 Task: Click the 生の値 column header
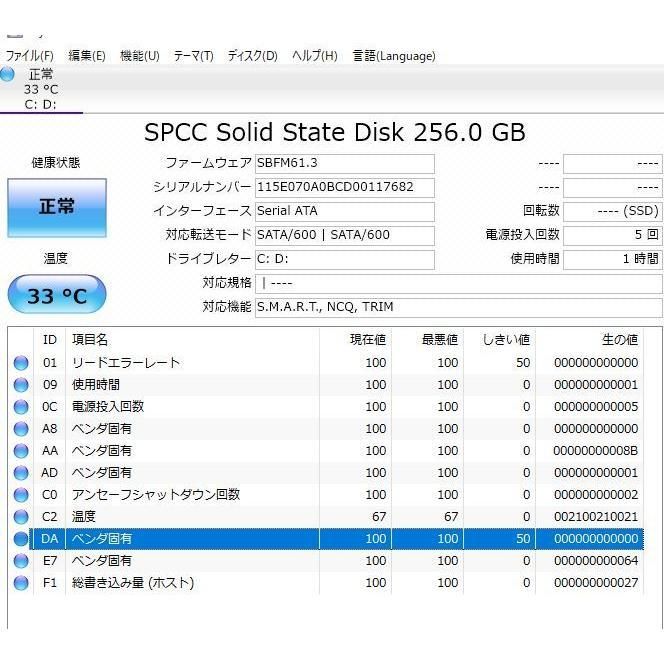589,340
